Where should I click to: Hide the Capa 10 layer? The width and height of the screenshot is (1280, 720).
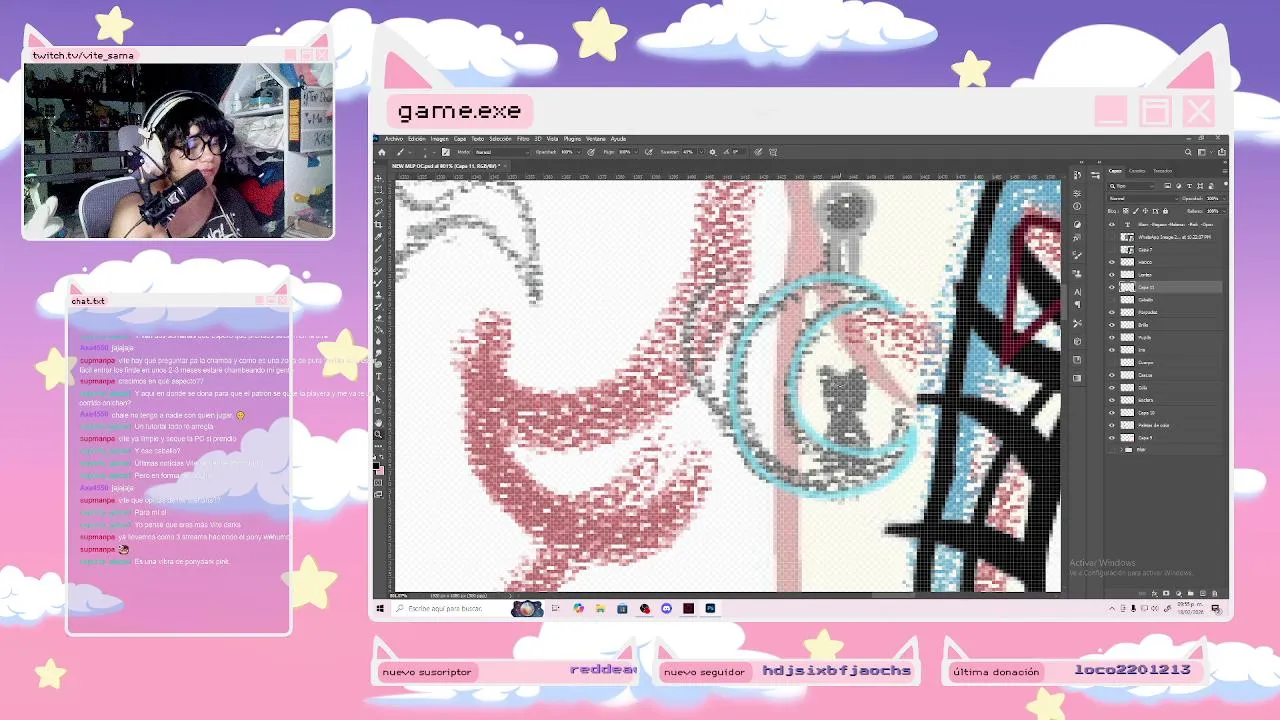(x=1112, y=413)
